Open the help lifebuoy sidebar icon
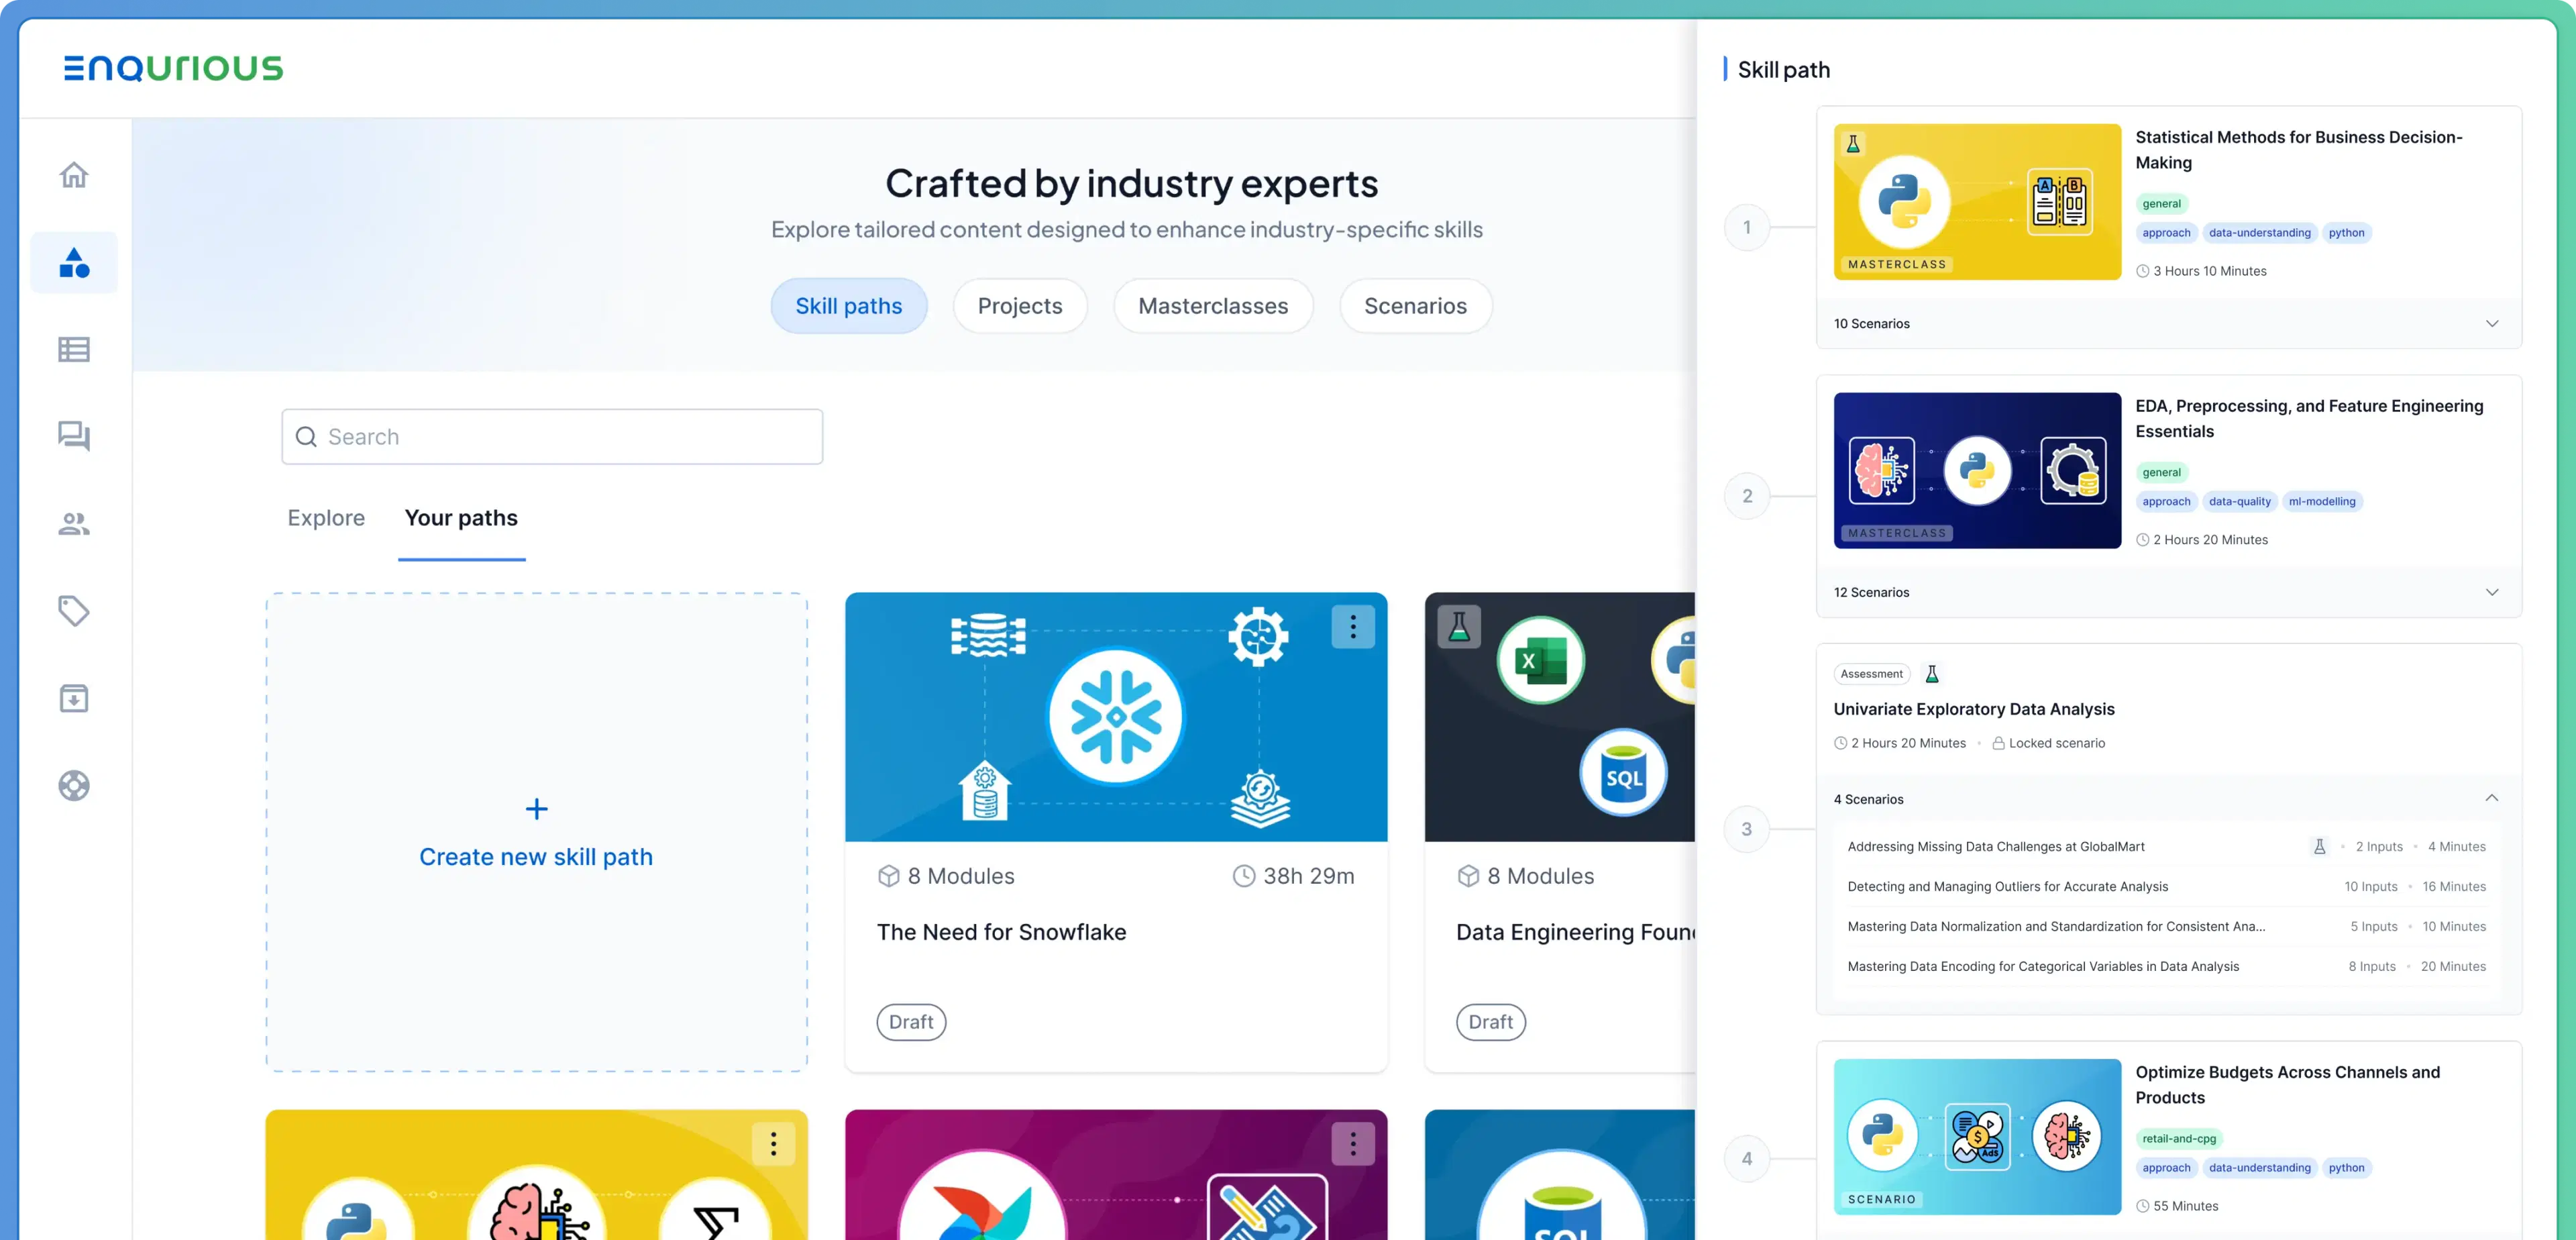The height and width of the screenshot is (1240, 2576). pos(74,785)
